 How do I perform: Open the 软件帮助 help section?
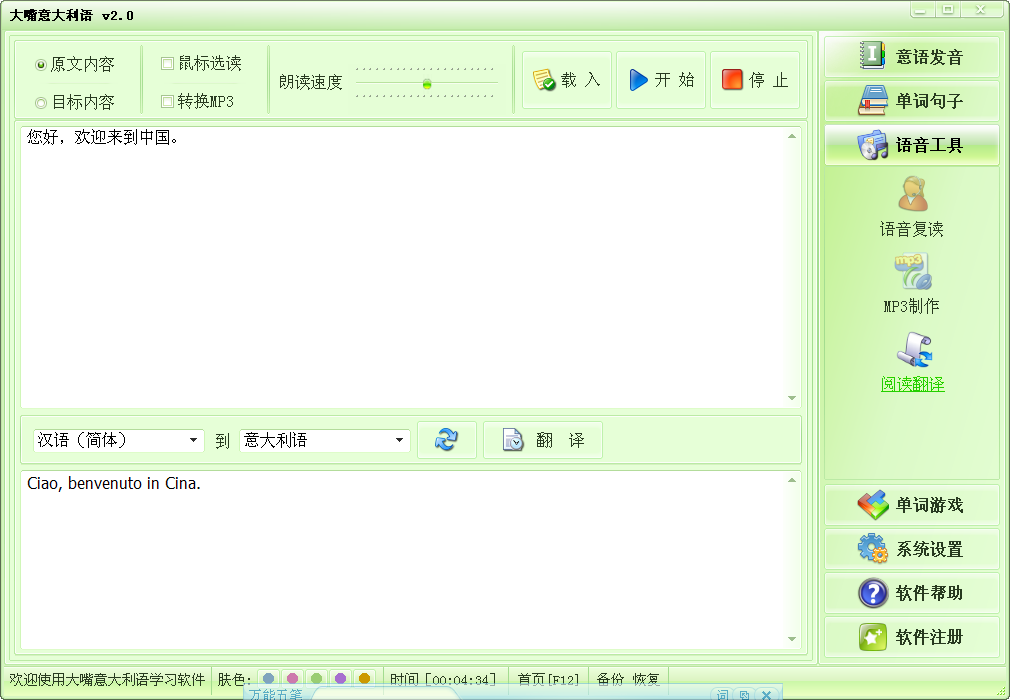(911, 592)
